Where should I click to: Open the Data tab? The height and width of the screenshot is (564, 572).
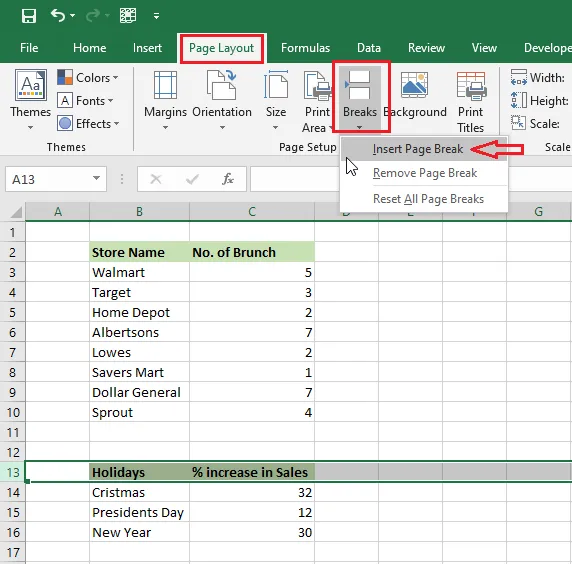pyautogui.click(x=369, y=48)
